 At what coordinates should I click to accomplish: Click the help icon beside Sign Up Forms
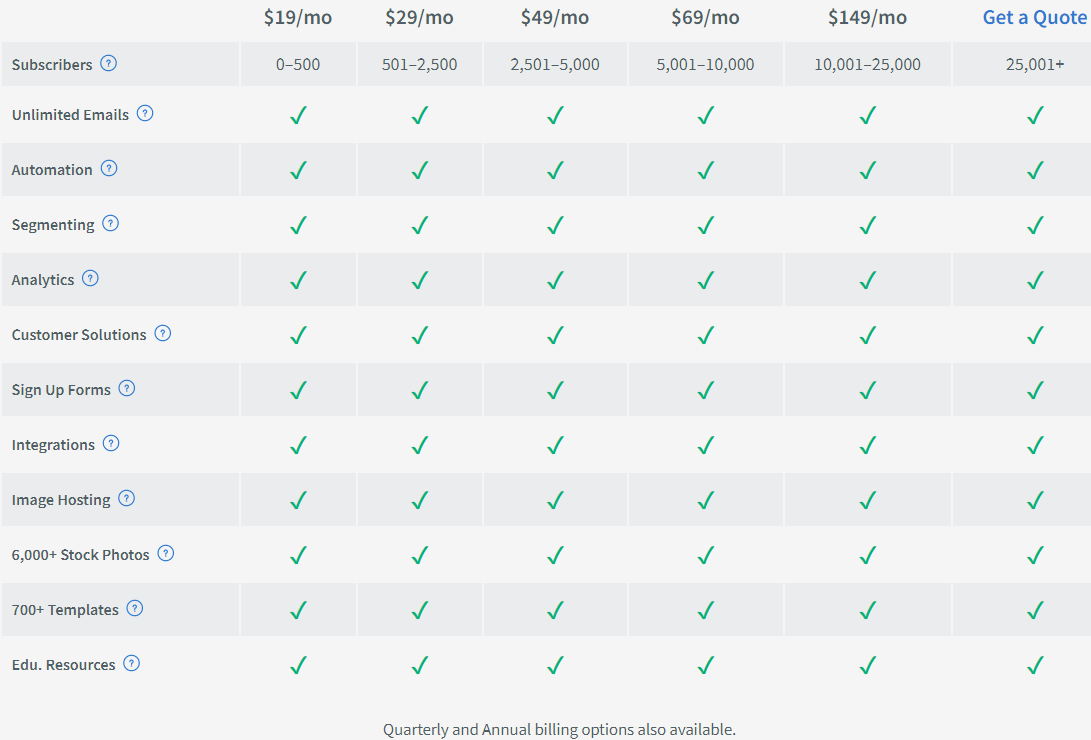coord(127,388)
